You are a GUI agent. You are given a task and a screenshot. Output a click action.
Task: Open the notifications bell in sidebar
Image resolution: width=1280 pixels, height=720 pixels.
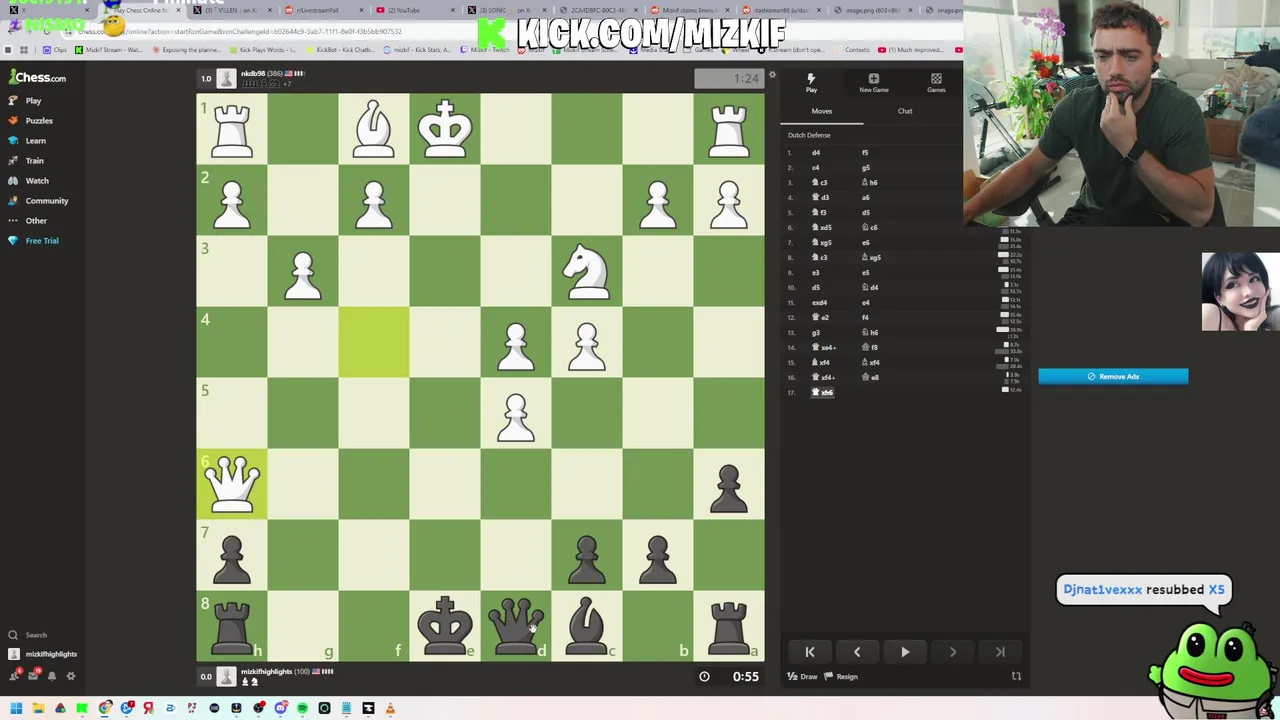click(x=52, y=676)
